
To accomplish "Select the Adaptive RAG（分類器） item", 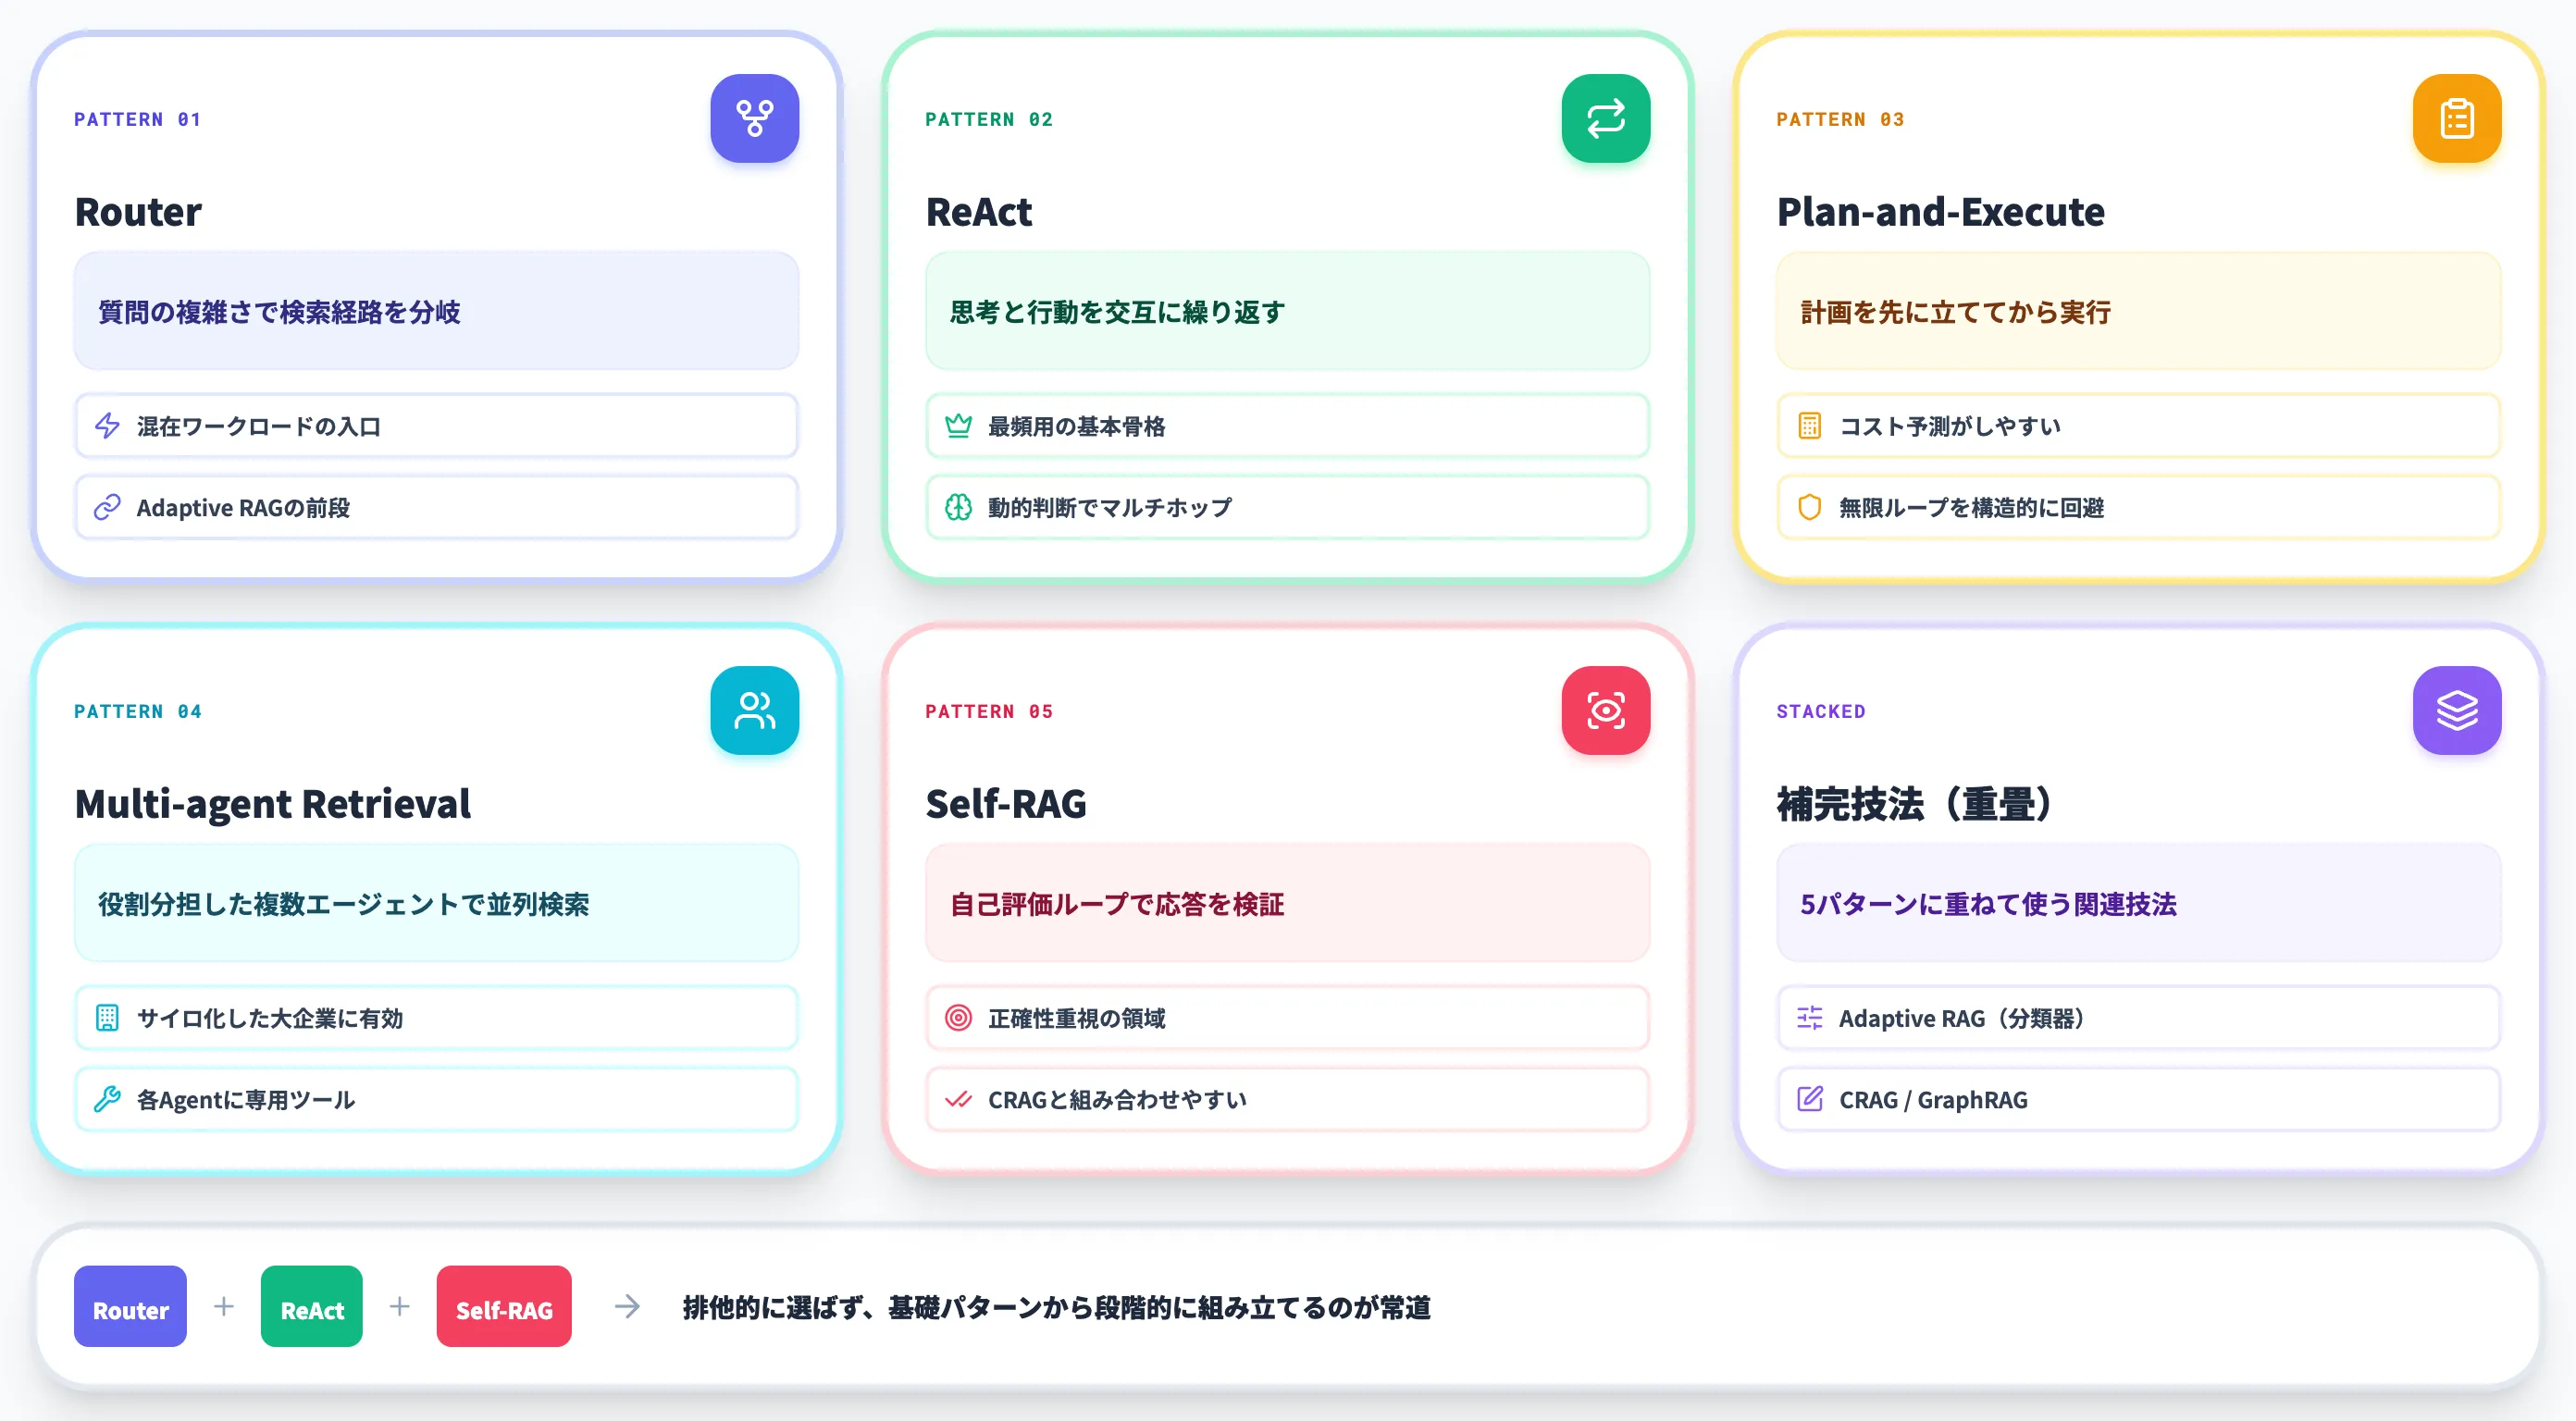I will (x=2138, y=1018).
